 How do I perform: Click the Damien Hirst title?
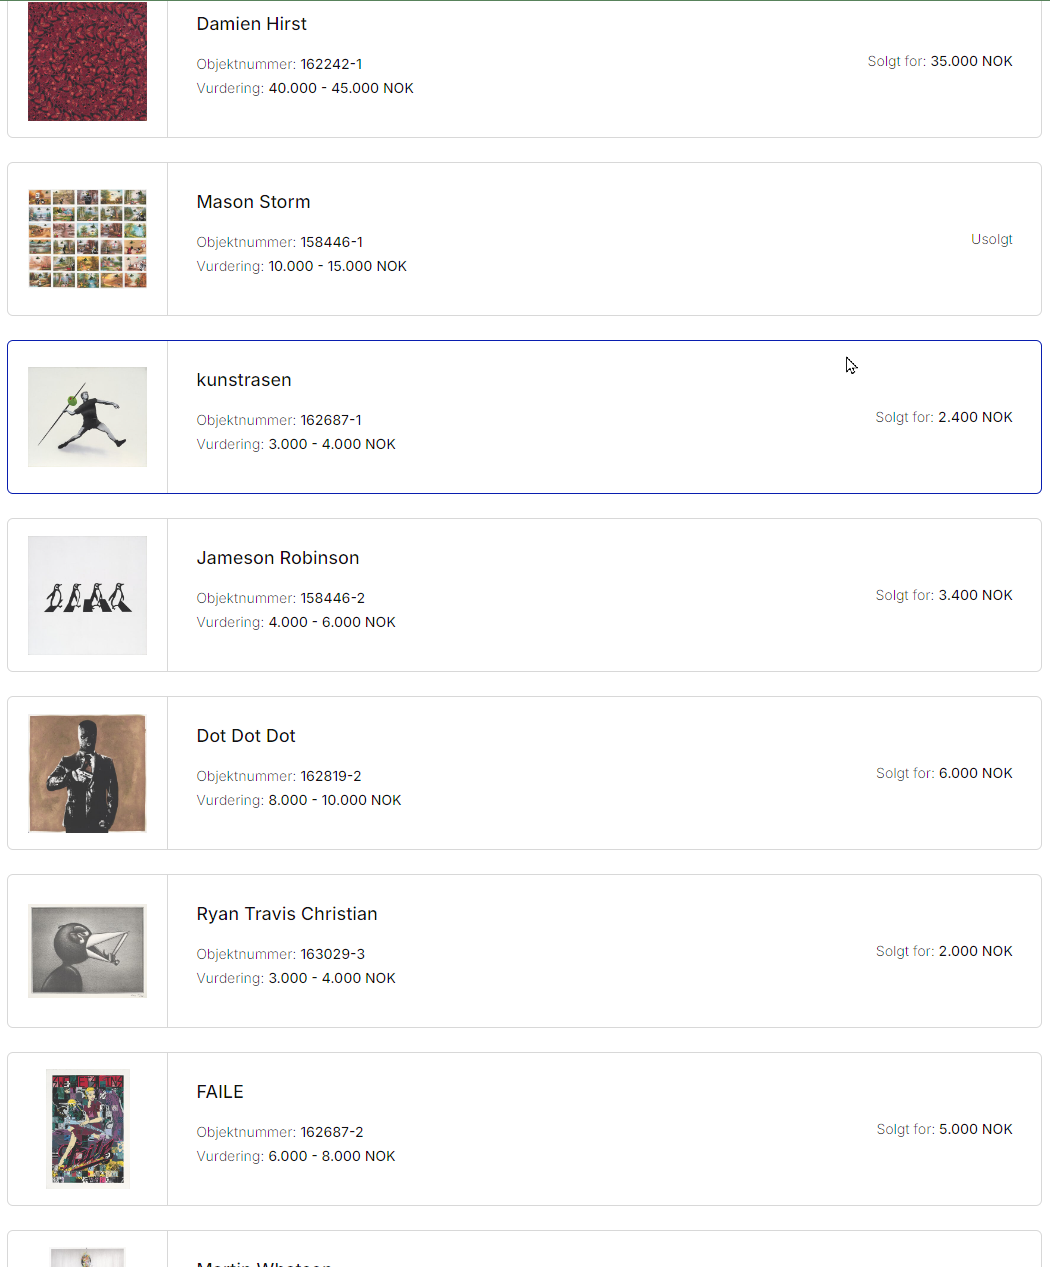point(251,24)
